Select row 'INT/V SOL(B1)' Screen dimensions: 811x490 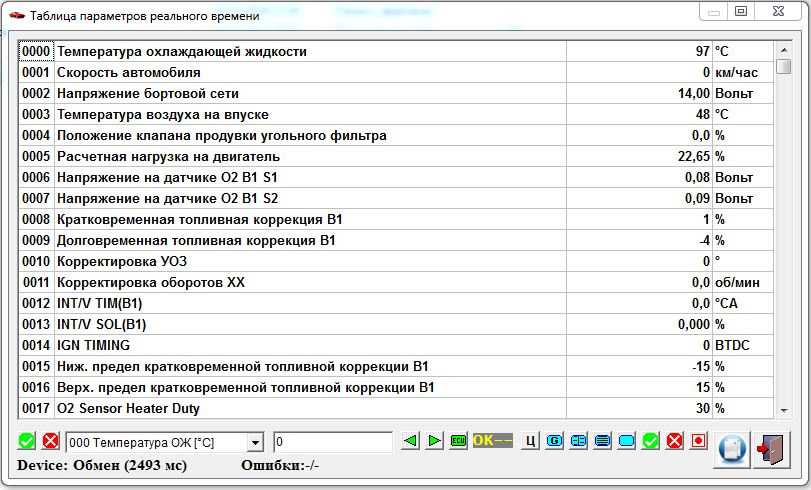396,324
